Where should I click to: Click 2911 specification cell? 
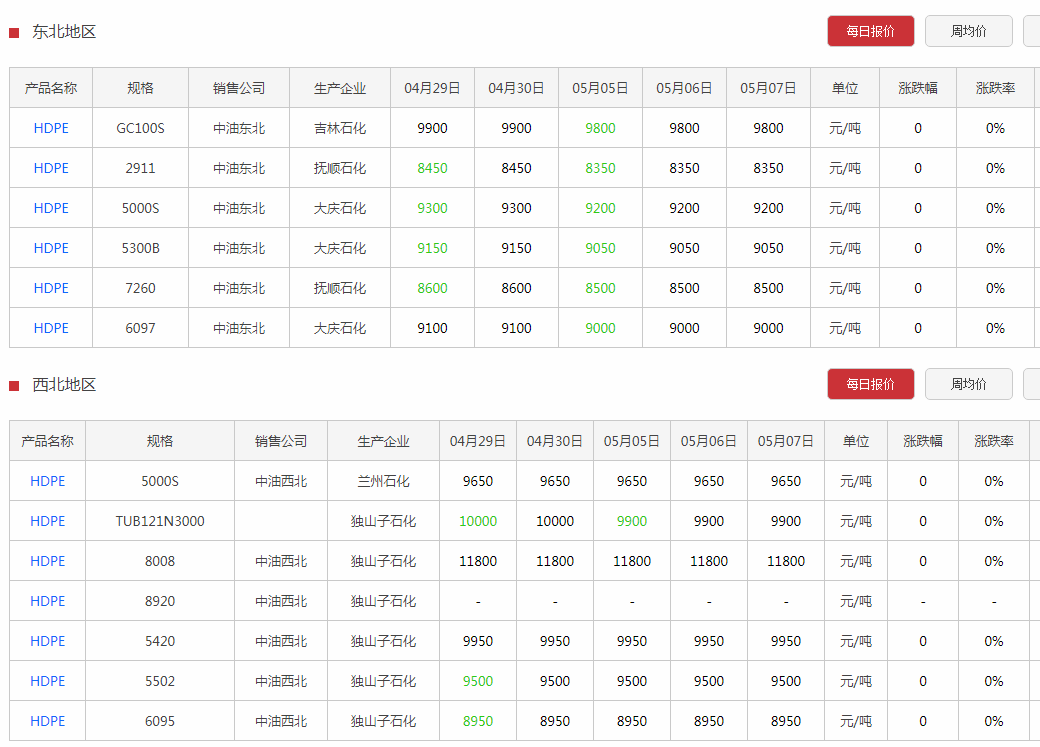[141, 168]
